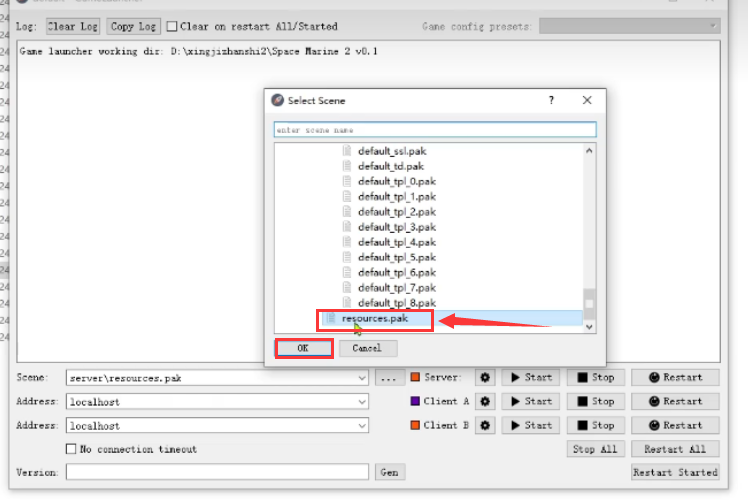Click orange Server color swatch
Screen dimensions: 748x504
pyautogui.click(x=415, y=378)
